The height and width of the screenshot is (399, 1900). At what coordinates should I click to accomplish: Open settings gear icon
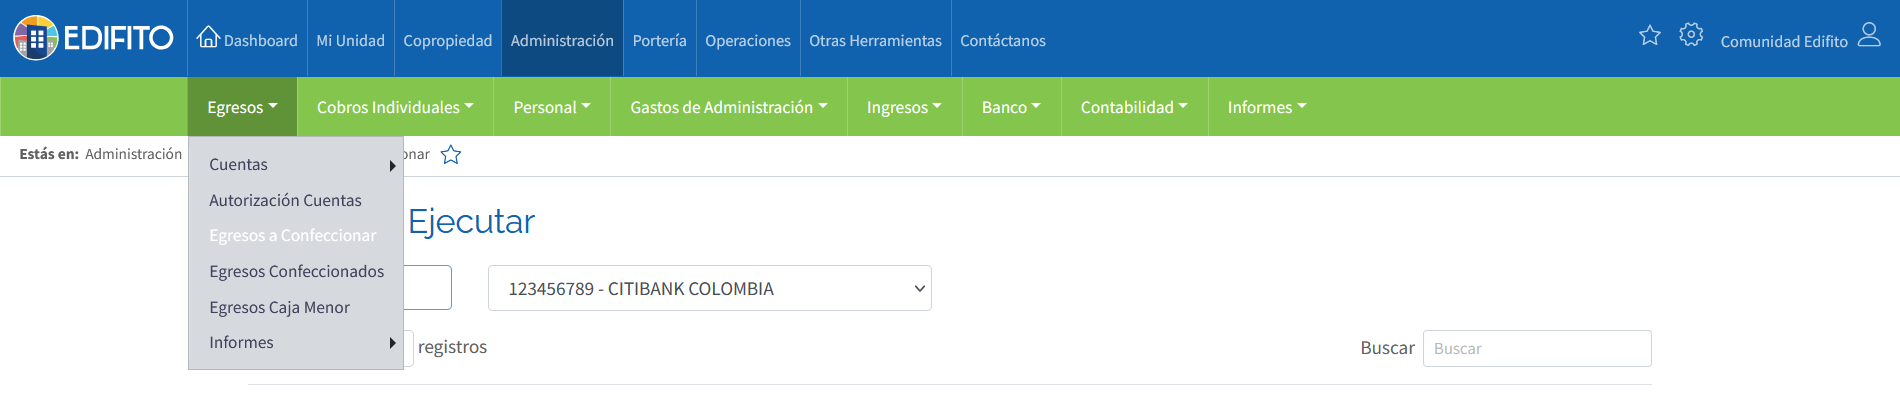click(1691, 35)
